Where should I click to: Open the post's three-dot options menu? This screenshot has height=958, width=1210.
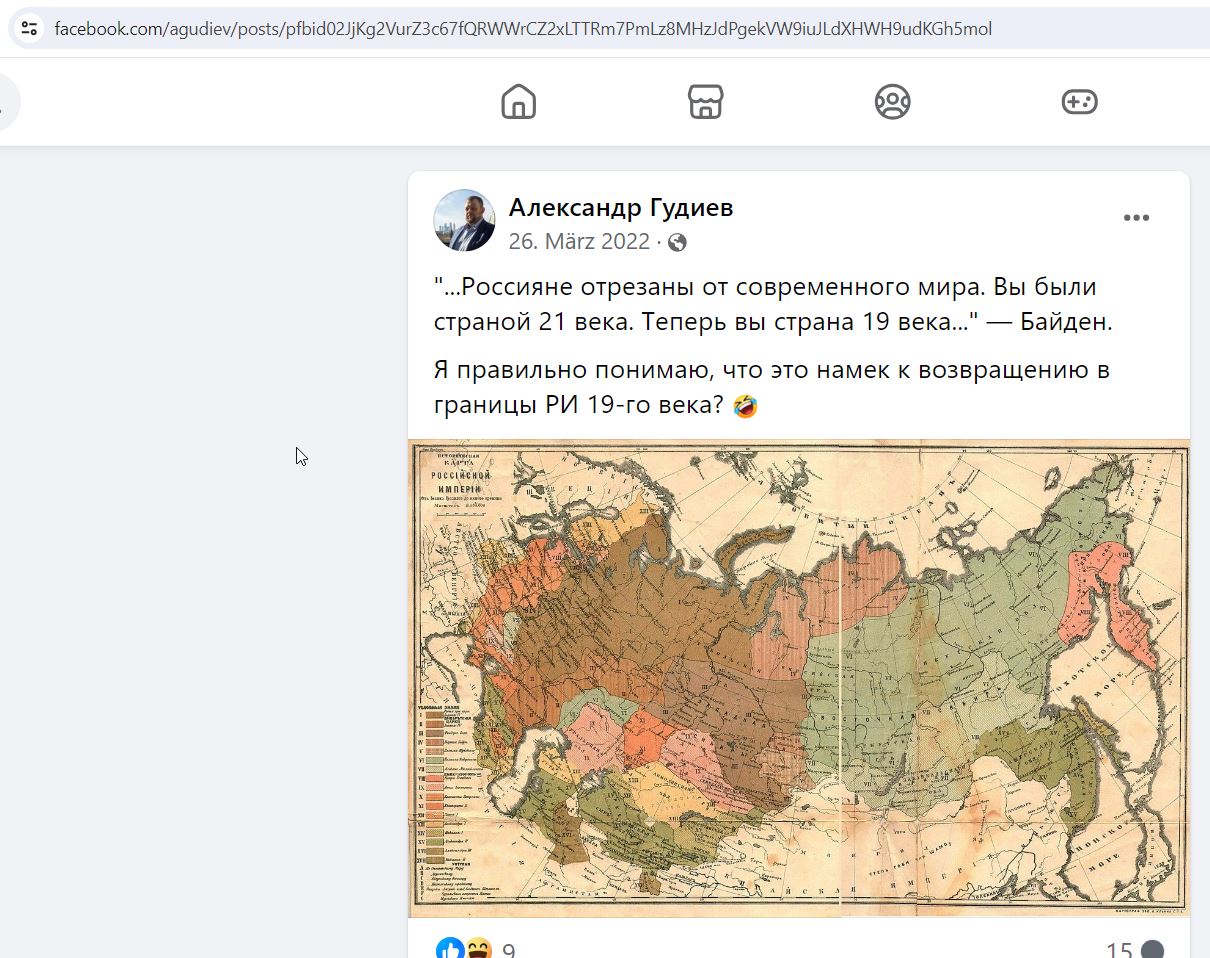tap(1136, 218)
